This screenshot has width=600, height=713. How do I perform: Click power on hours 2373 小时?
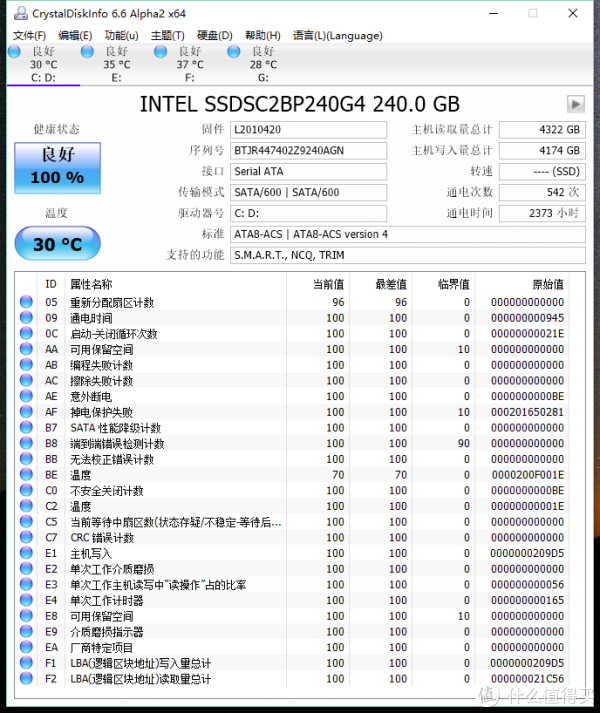point(542,213)
